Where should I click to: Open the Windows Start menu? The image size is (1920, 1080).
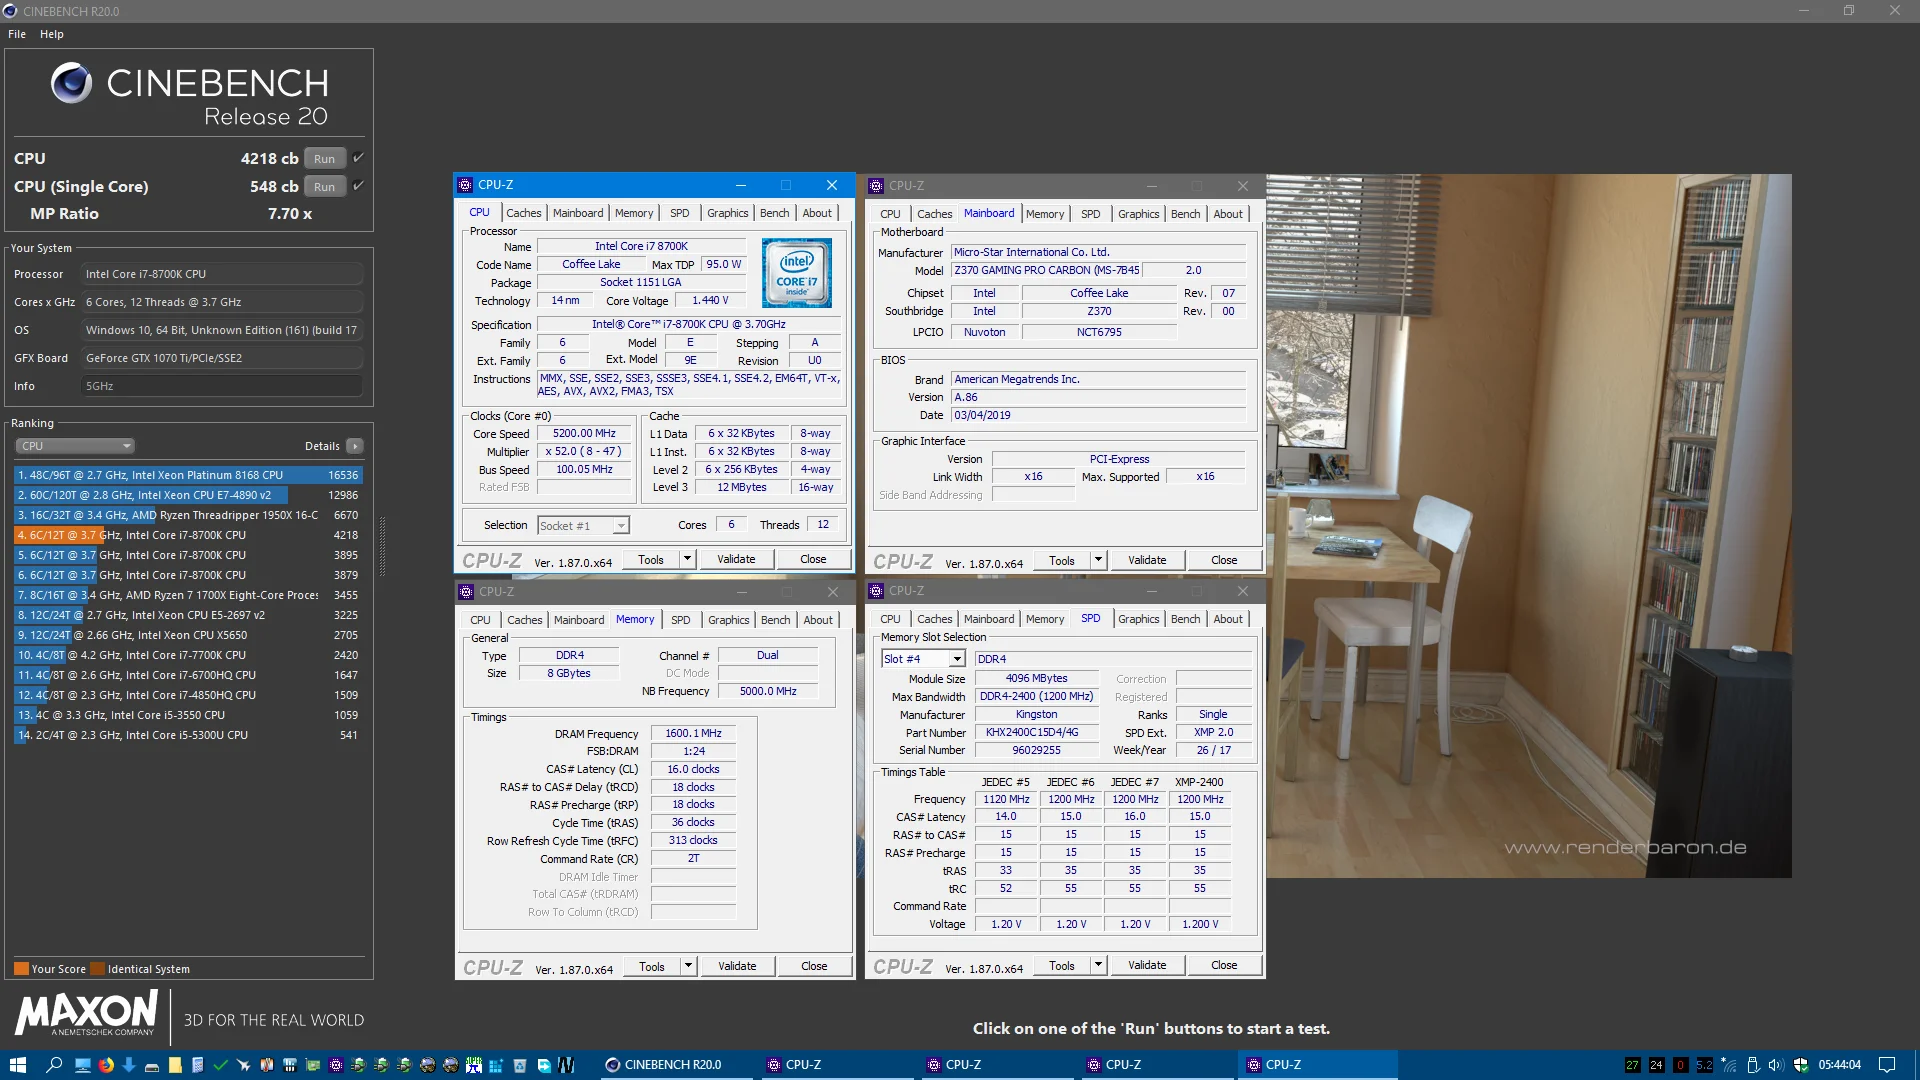point(17,1065)
